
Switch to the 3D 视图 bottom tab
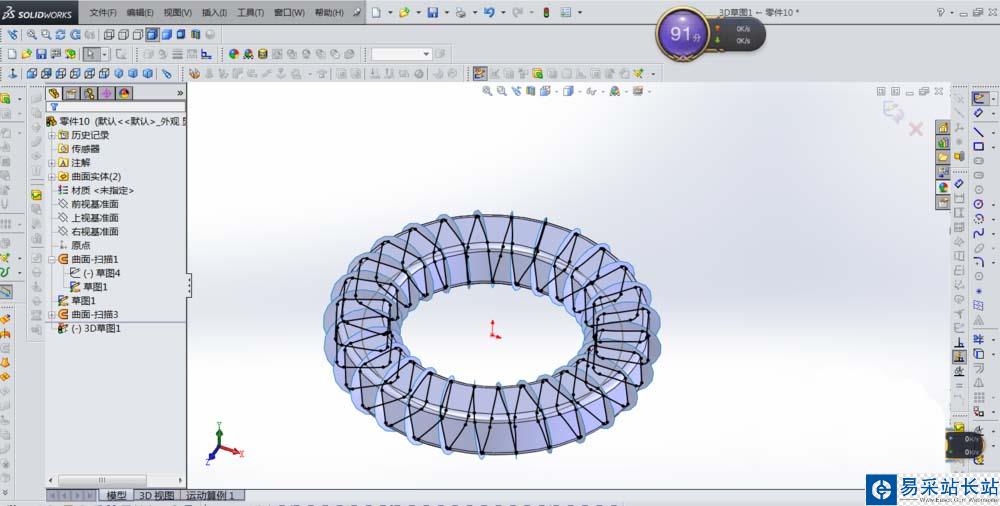[156, 495]
